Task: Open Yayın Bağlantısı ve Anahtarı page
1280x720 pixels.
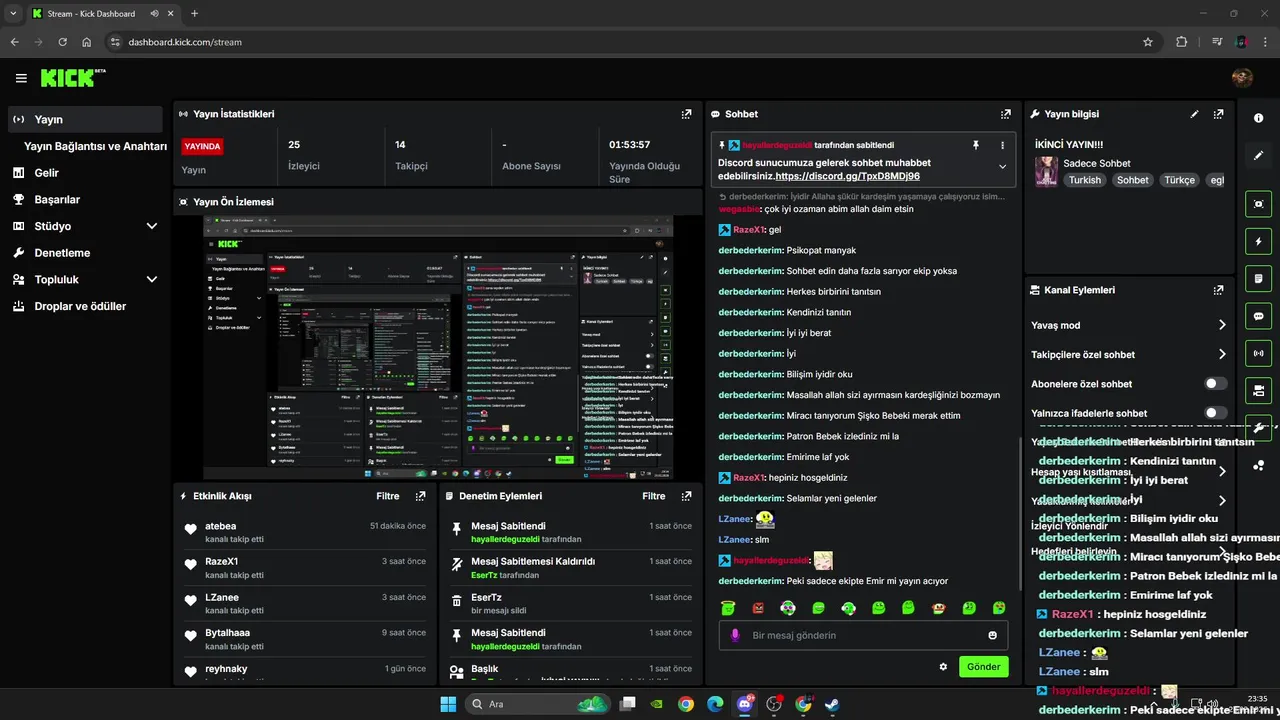Action: pos(96,146)
